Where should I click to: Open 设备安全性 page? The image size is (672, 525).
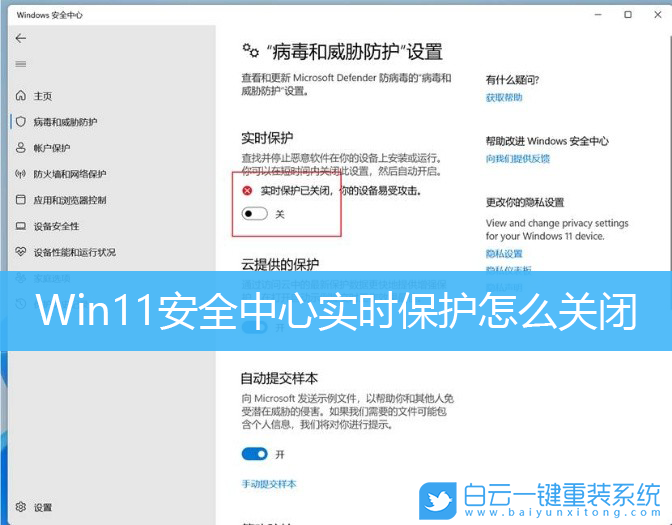[x=57, y=226]
